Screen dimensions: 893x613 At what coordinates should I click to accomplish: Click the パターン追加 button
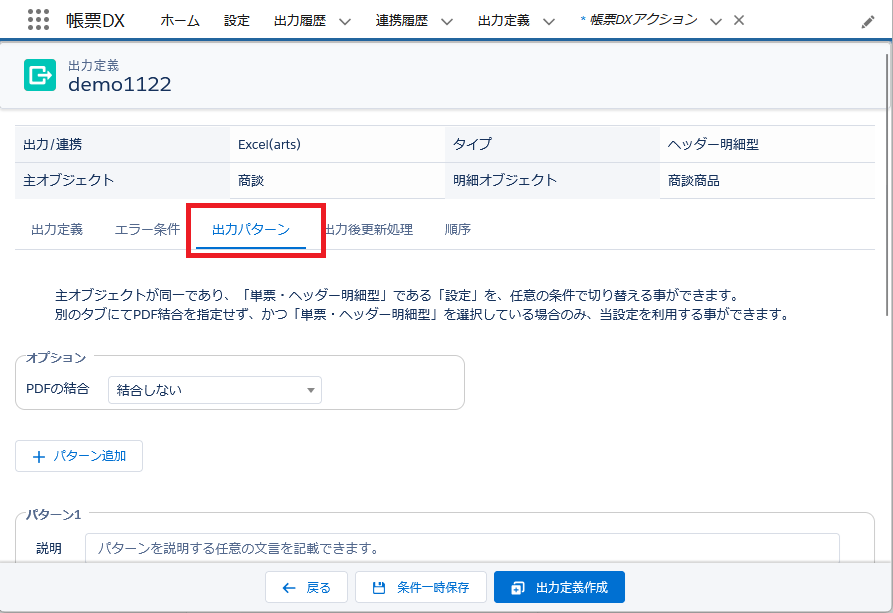point(79,456)
